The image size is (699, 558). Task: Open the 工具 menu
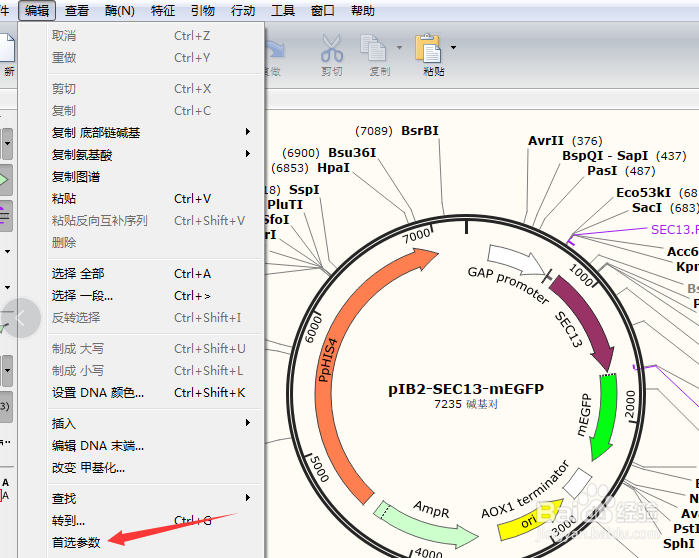click(x=283, y=10)
